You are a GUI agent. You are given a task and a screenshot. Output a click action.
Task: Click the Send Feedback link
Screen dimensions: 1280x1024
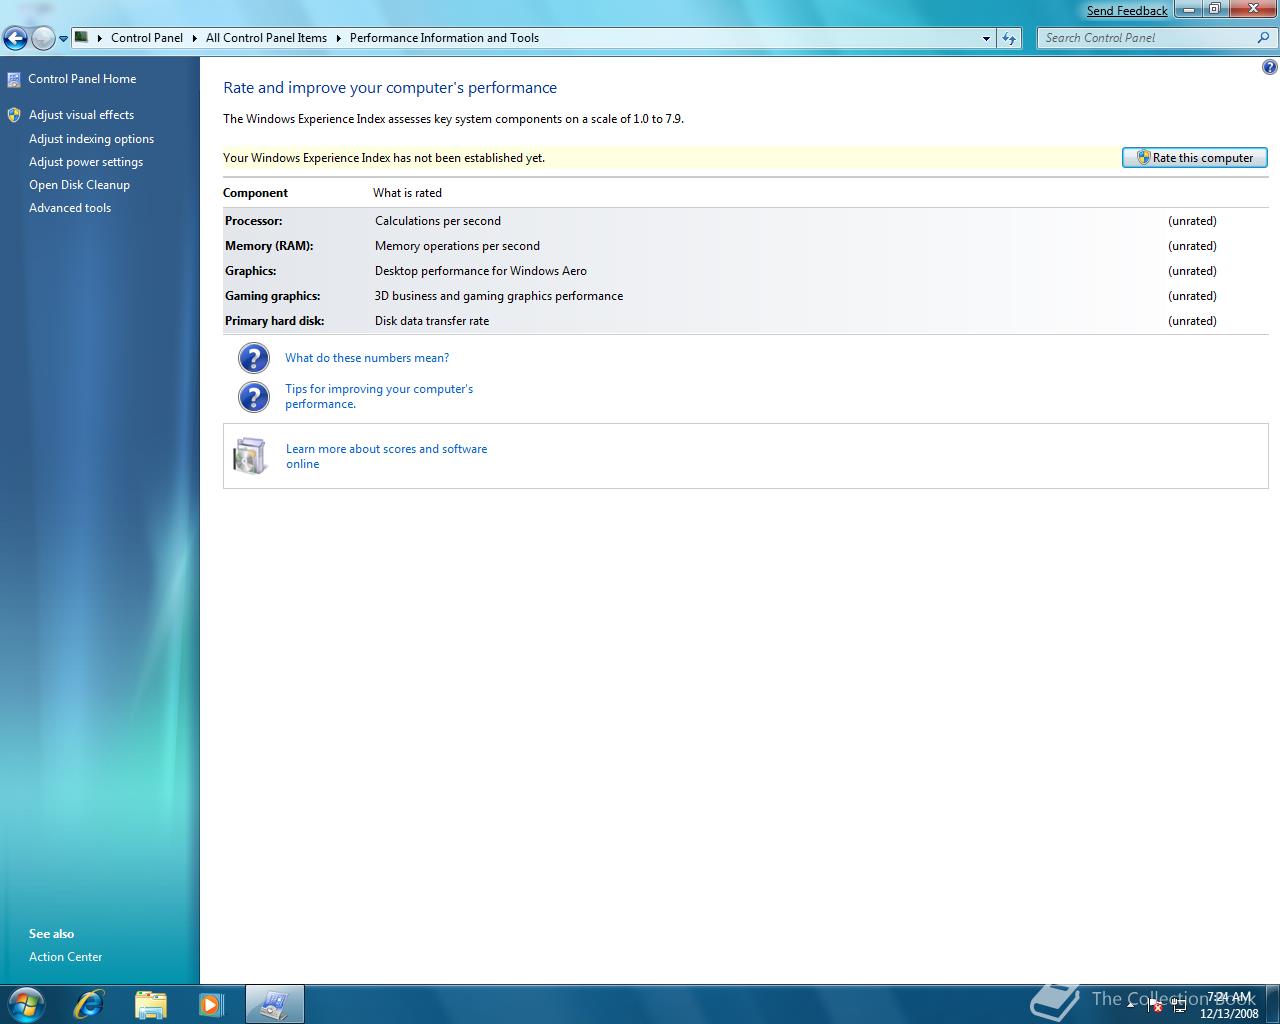[x=1127, y=11]
